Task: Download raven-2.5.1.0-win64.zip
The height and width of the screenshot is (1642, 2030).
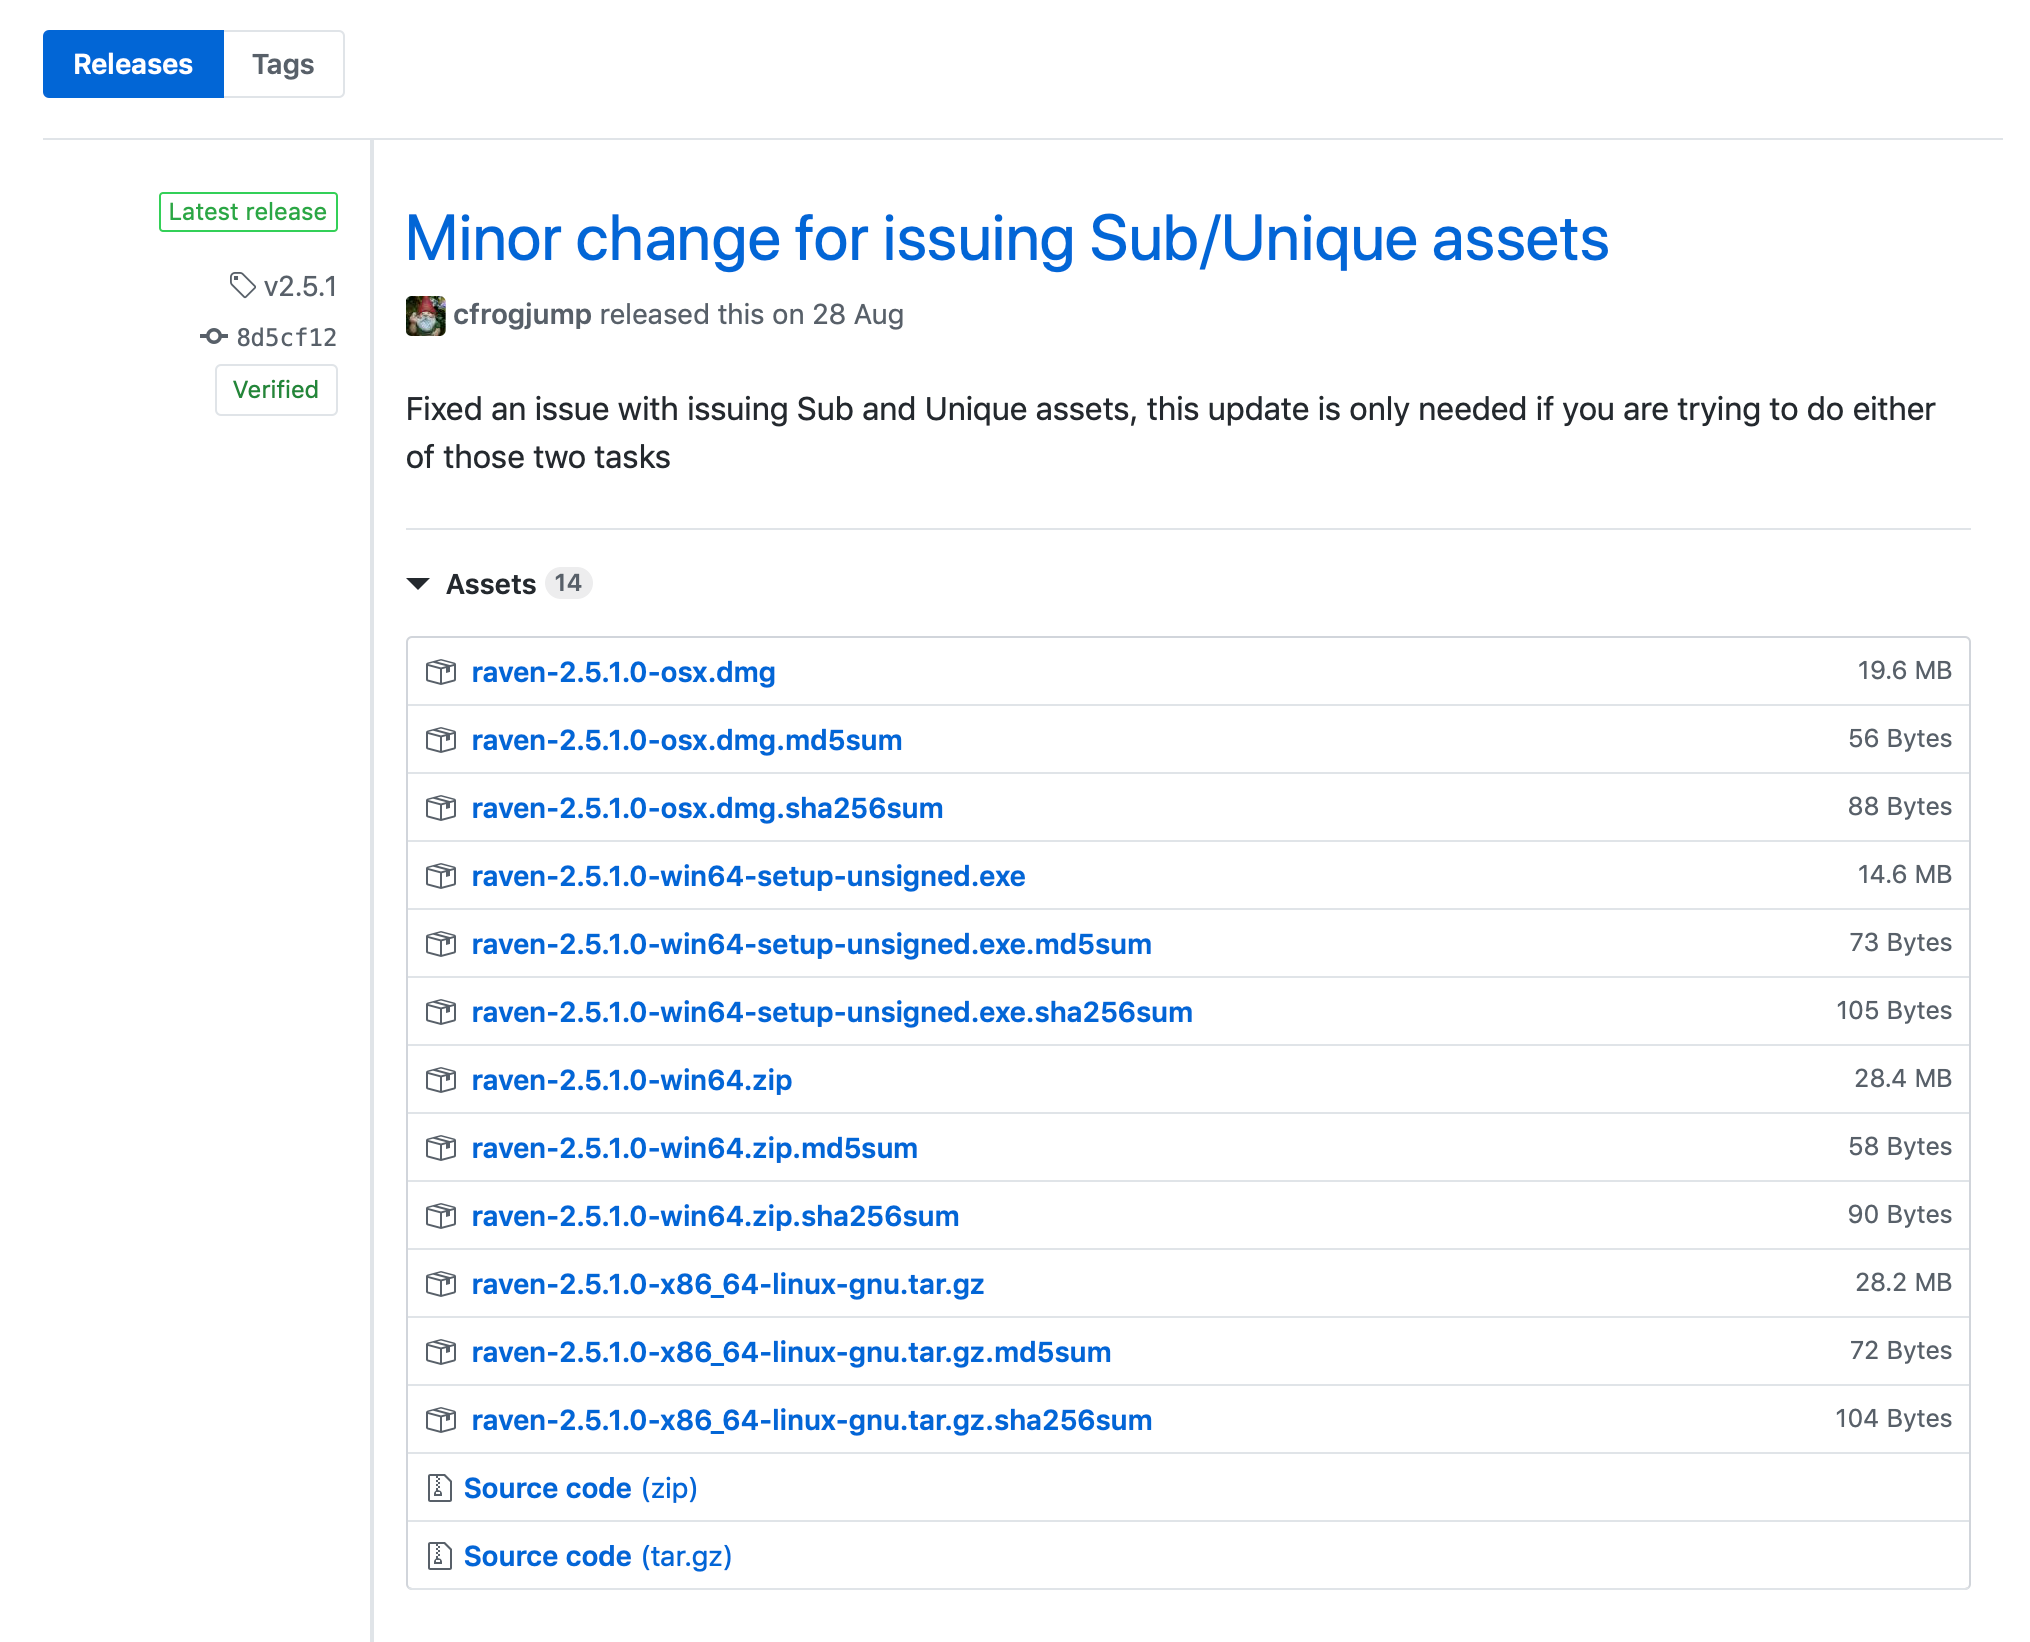Action: [631, 1080]
